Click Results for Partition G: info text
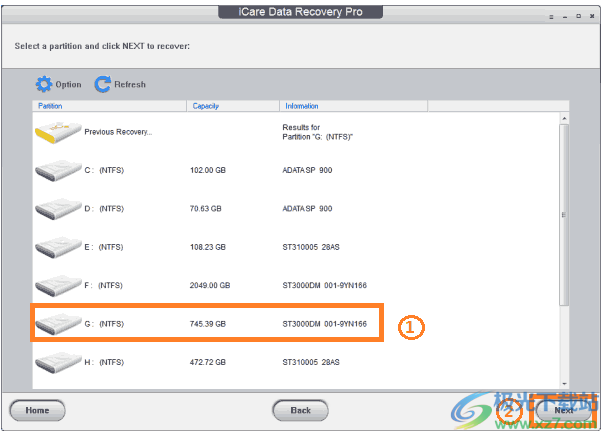This screenshot has height=440, width=610. tap(317, 132)
